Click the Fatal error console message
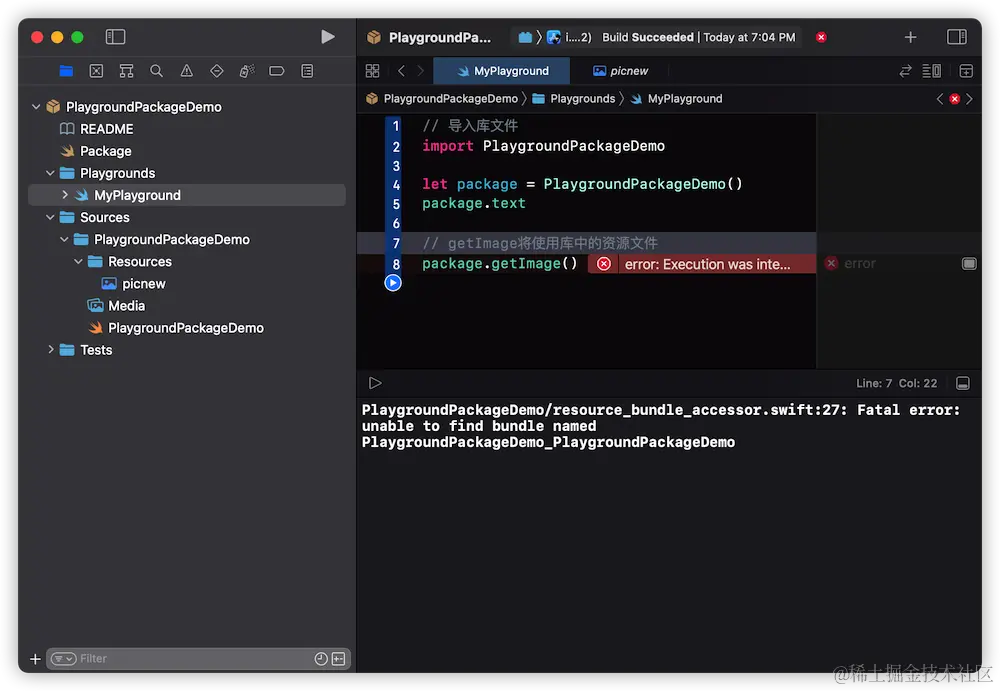The height and width of the screenshot is (691, 1000). coord(661,426)
